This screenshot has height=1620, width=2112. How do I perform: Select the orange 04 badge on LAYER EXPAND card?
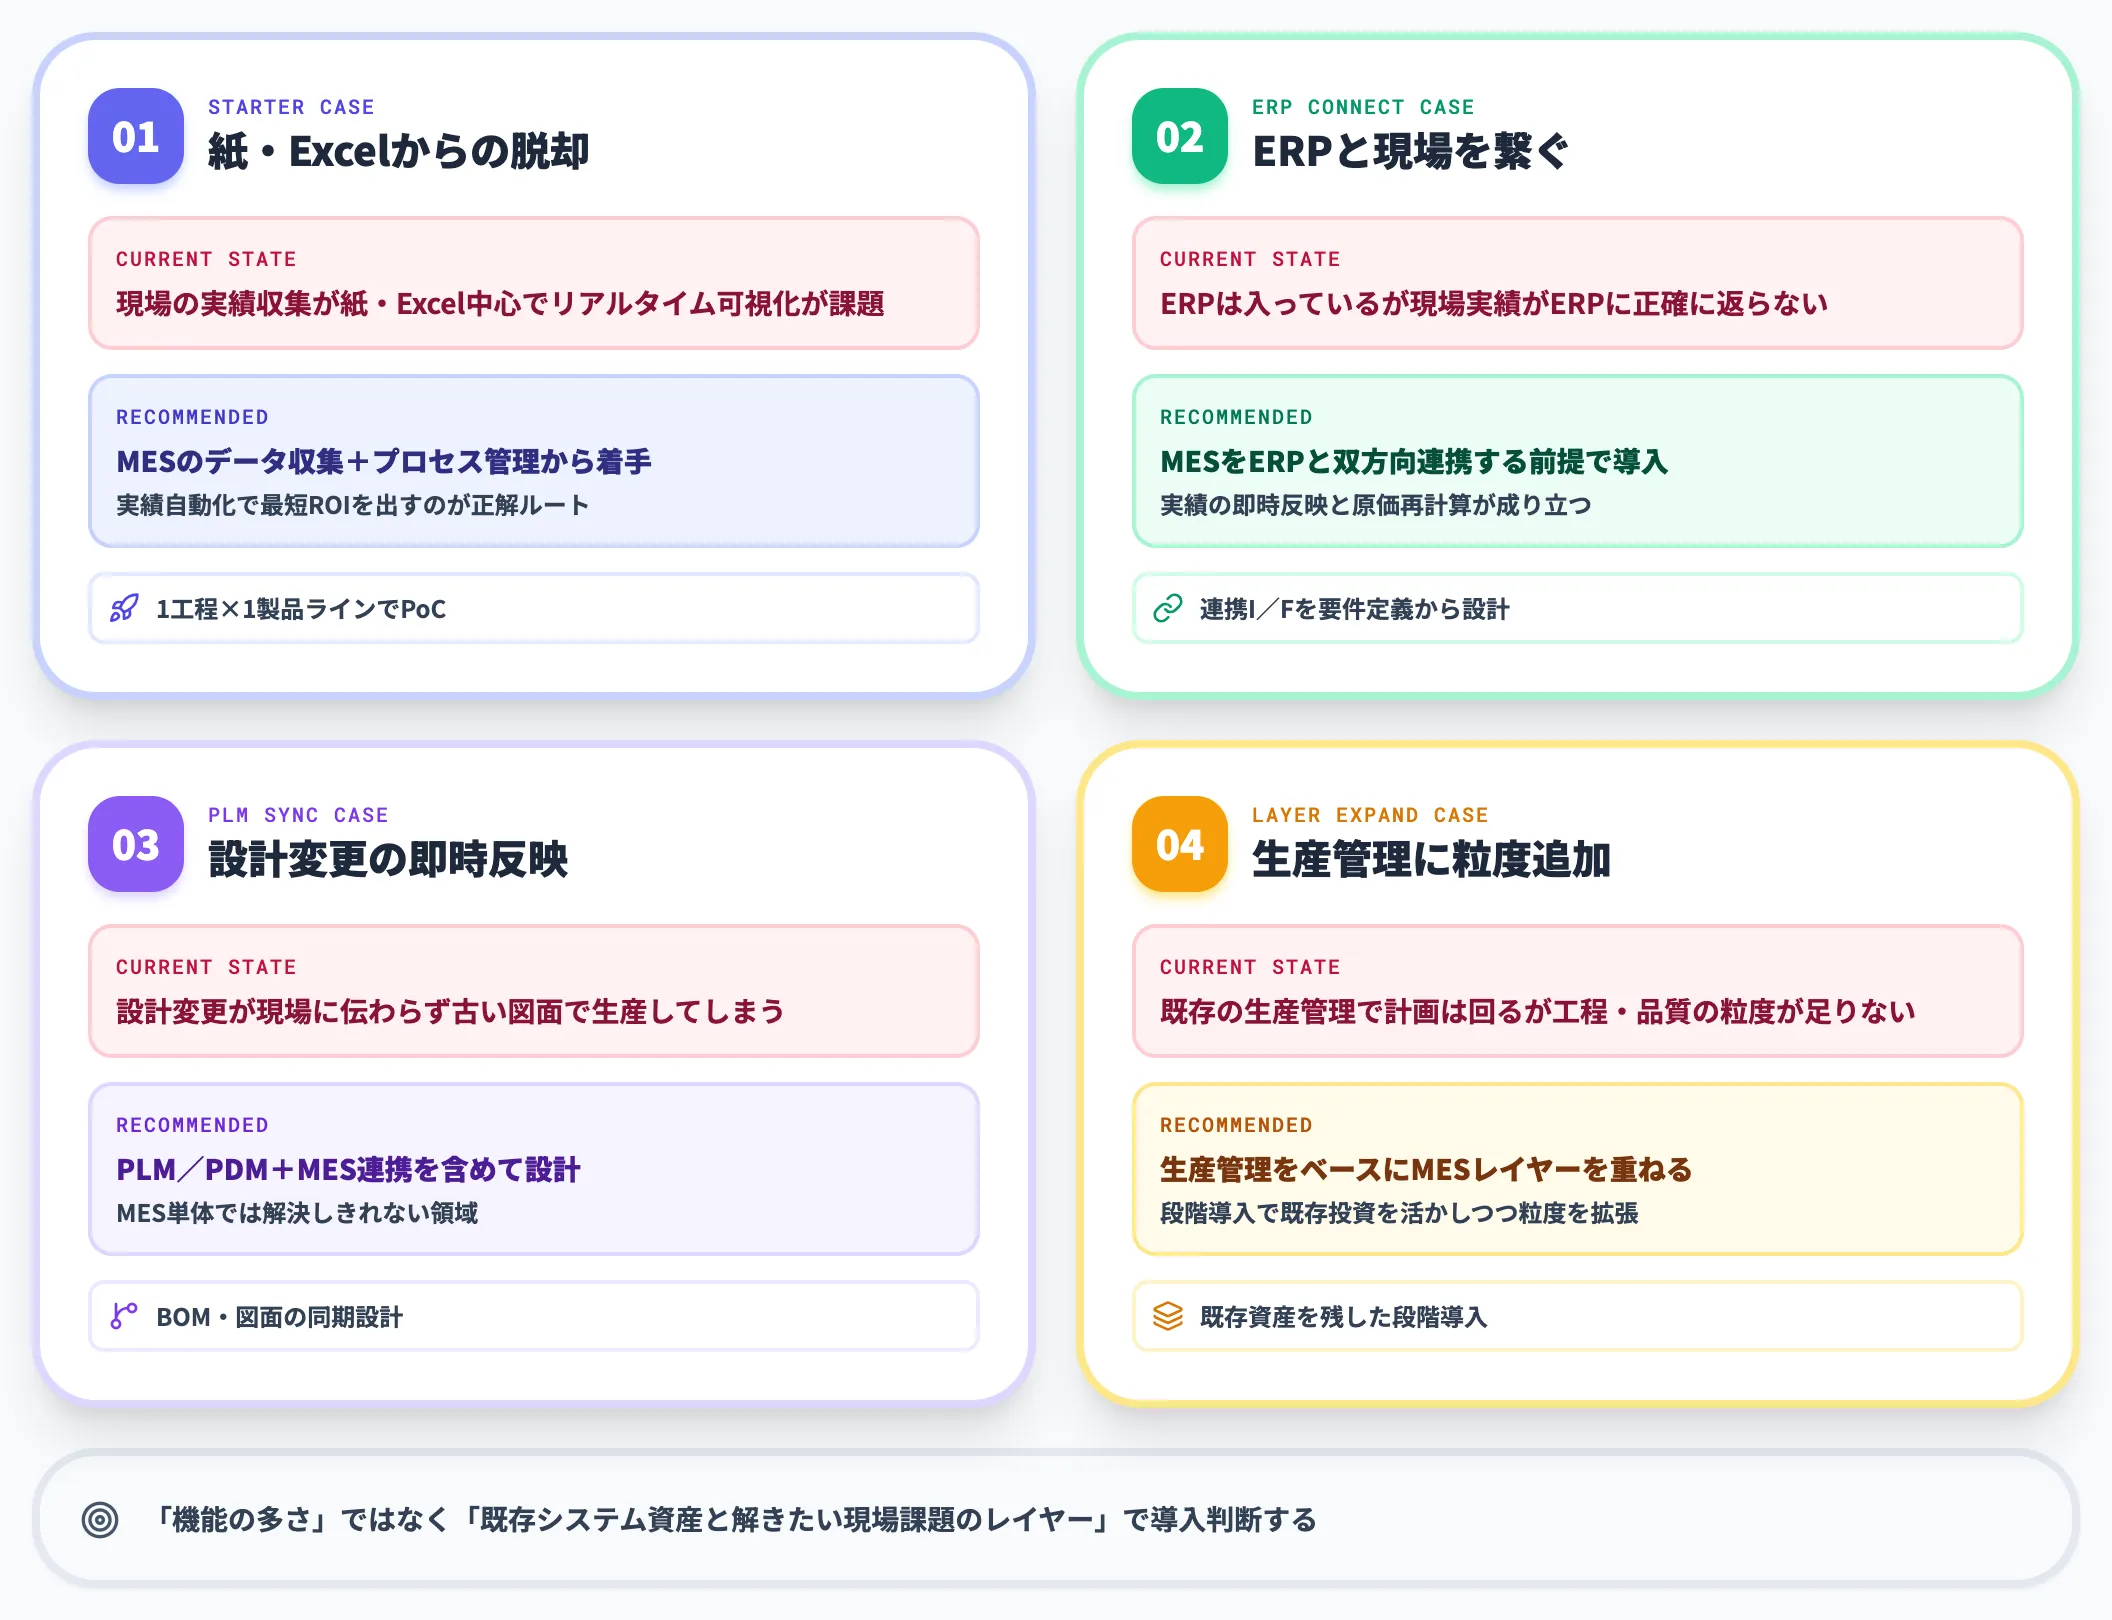1179,846
